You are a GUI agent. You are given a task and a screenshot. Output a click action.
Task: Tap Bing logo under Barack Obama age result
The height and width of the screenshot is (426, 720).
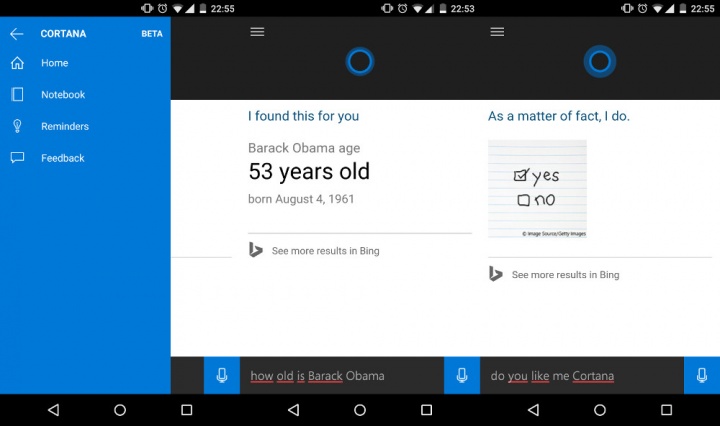[255, 250]
